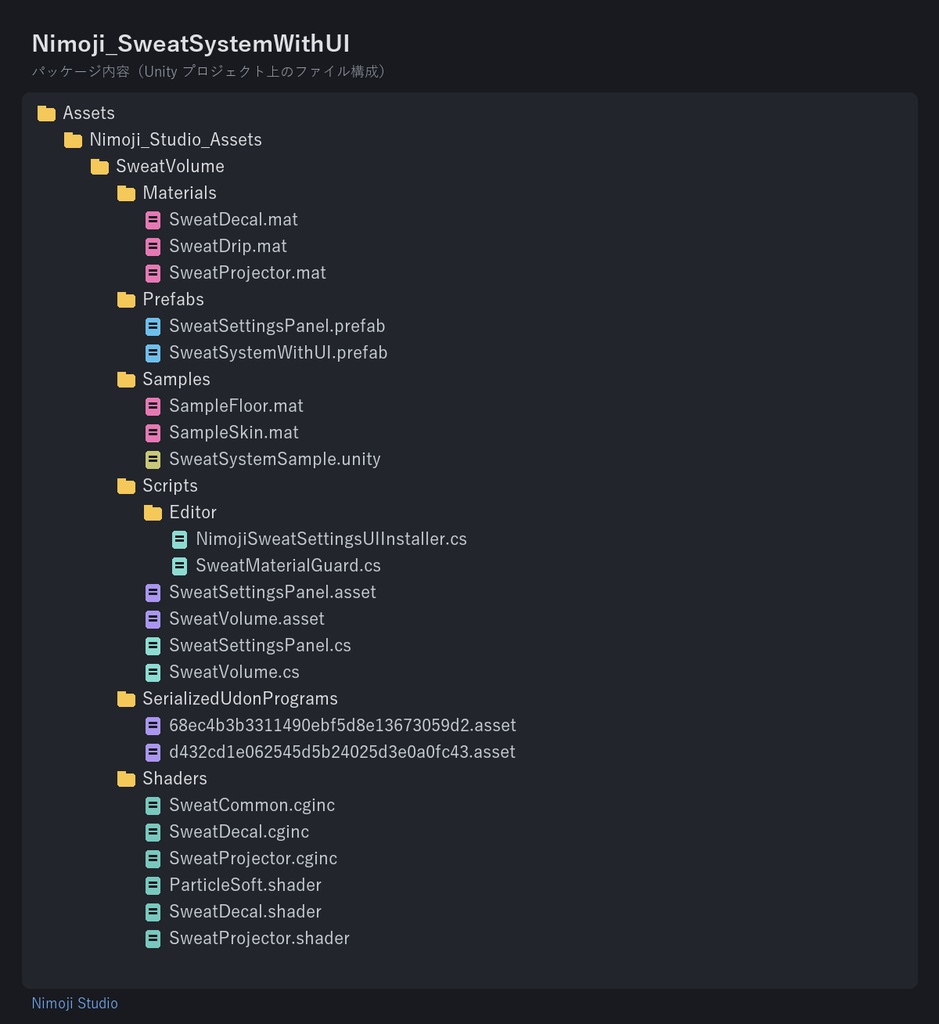939x1024 pixels.
Task: Click the Assets folder icon
Action: (46, 114)
